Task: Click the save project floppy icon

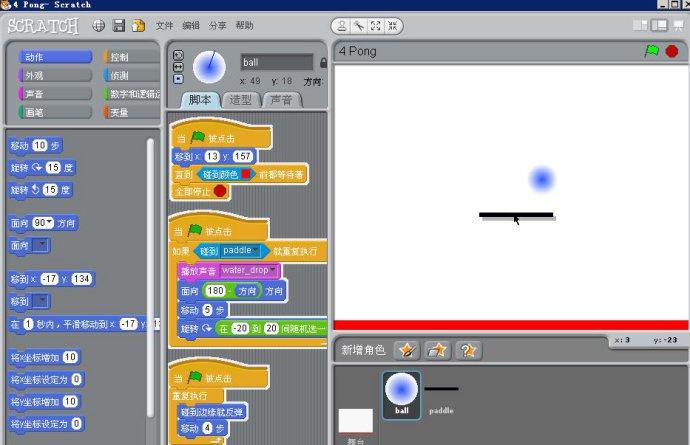Action: click(119, 26)
